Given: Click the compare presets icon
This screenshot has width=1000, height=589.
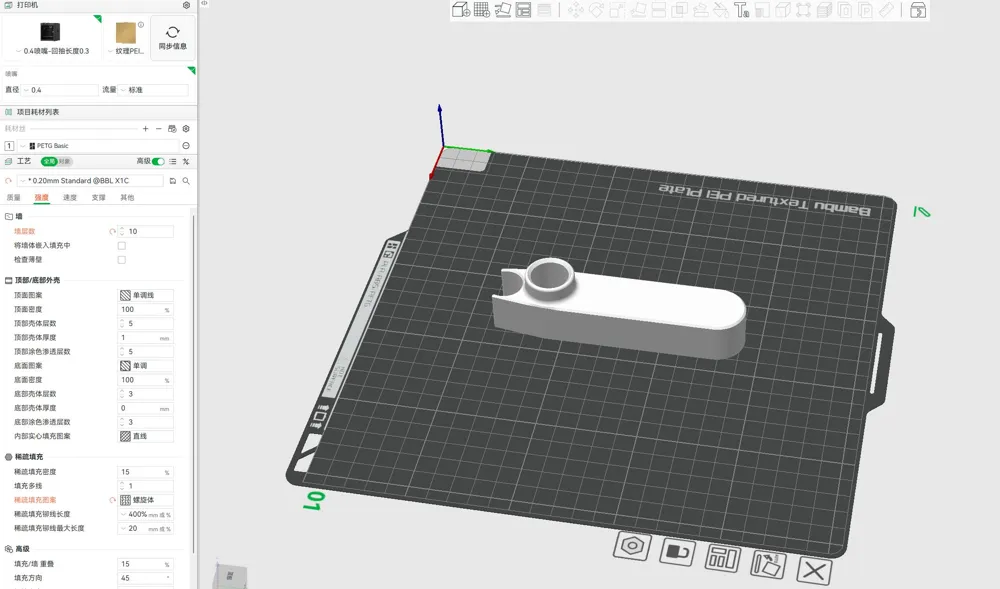Looking at the screenshot, I should (x=186, y=162).
